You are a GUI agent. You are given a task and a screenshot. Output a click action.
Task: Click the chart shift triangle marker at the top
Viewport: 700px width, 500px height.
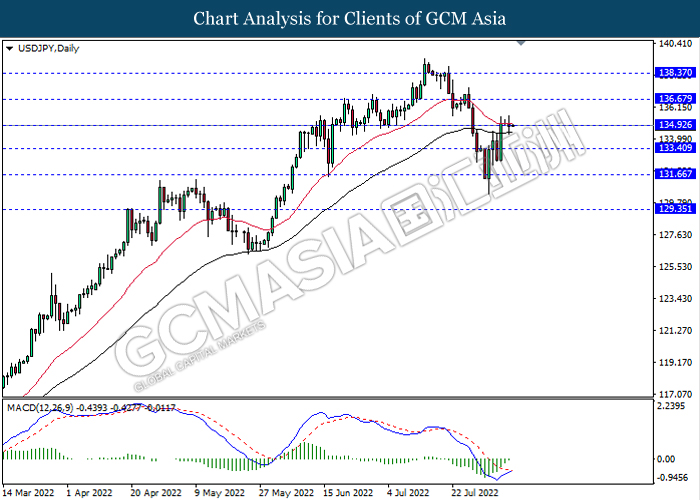[521, 43]
